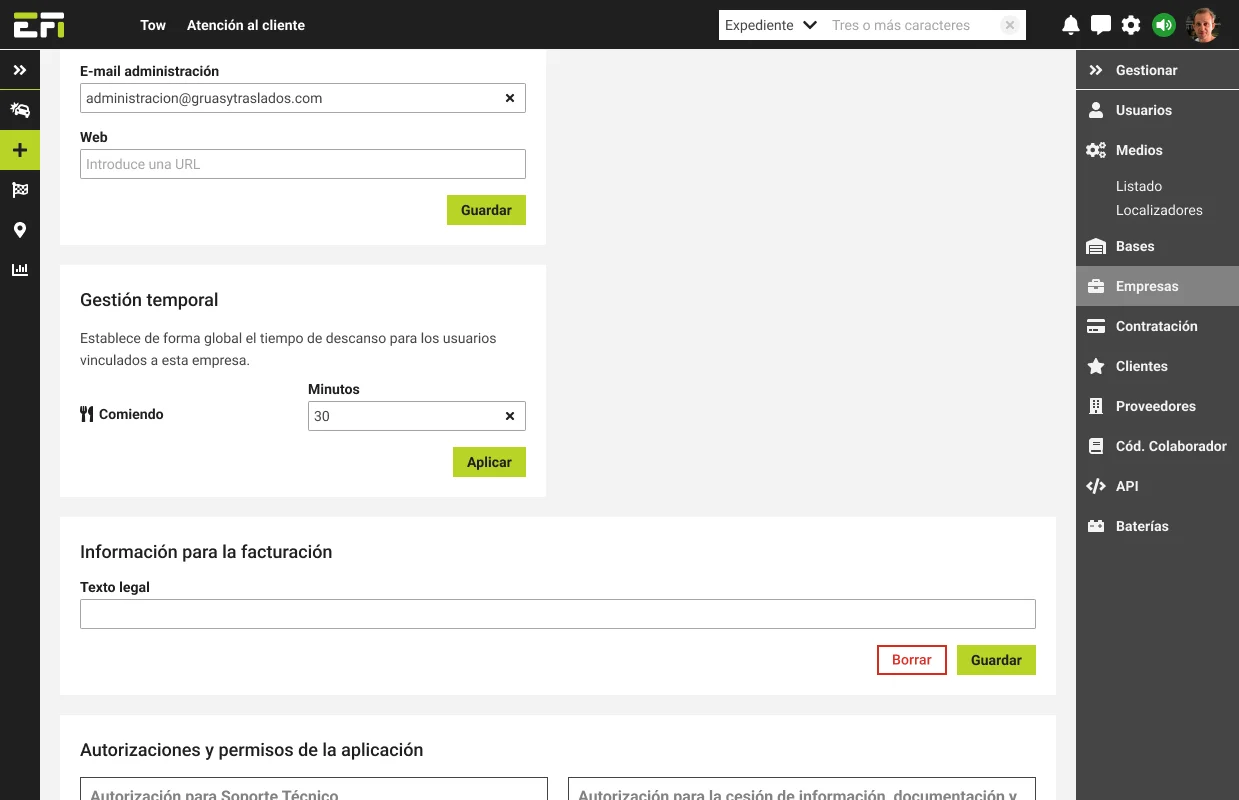
Task: Open the tow truck icon in left sidebar
Action: pos(20,110)
